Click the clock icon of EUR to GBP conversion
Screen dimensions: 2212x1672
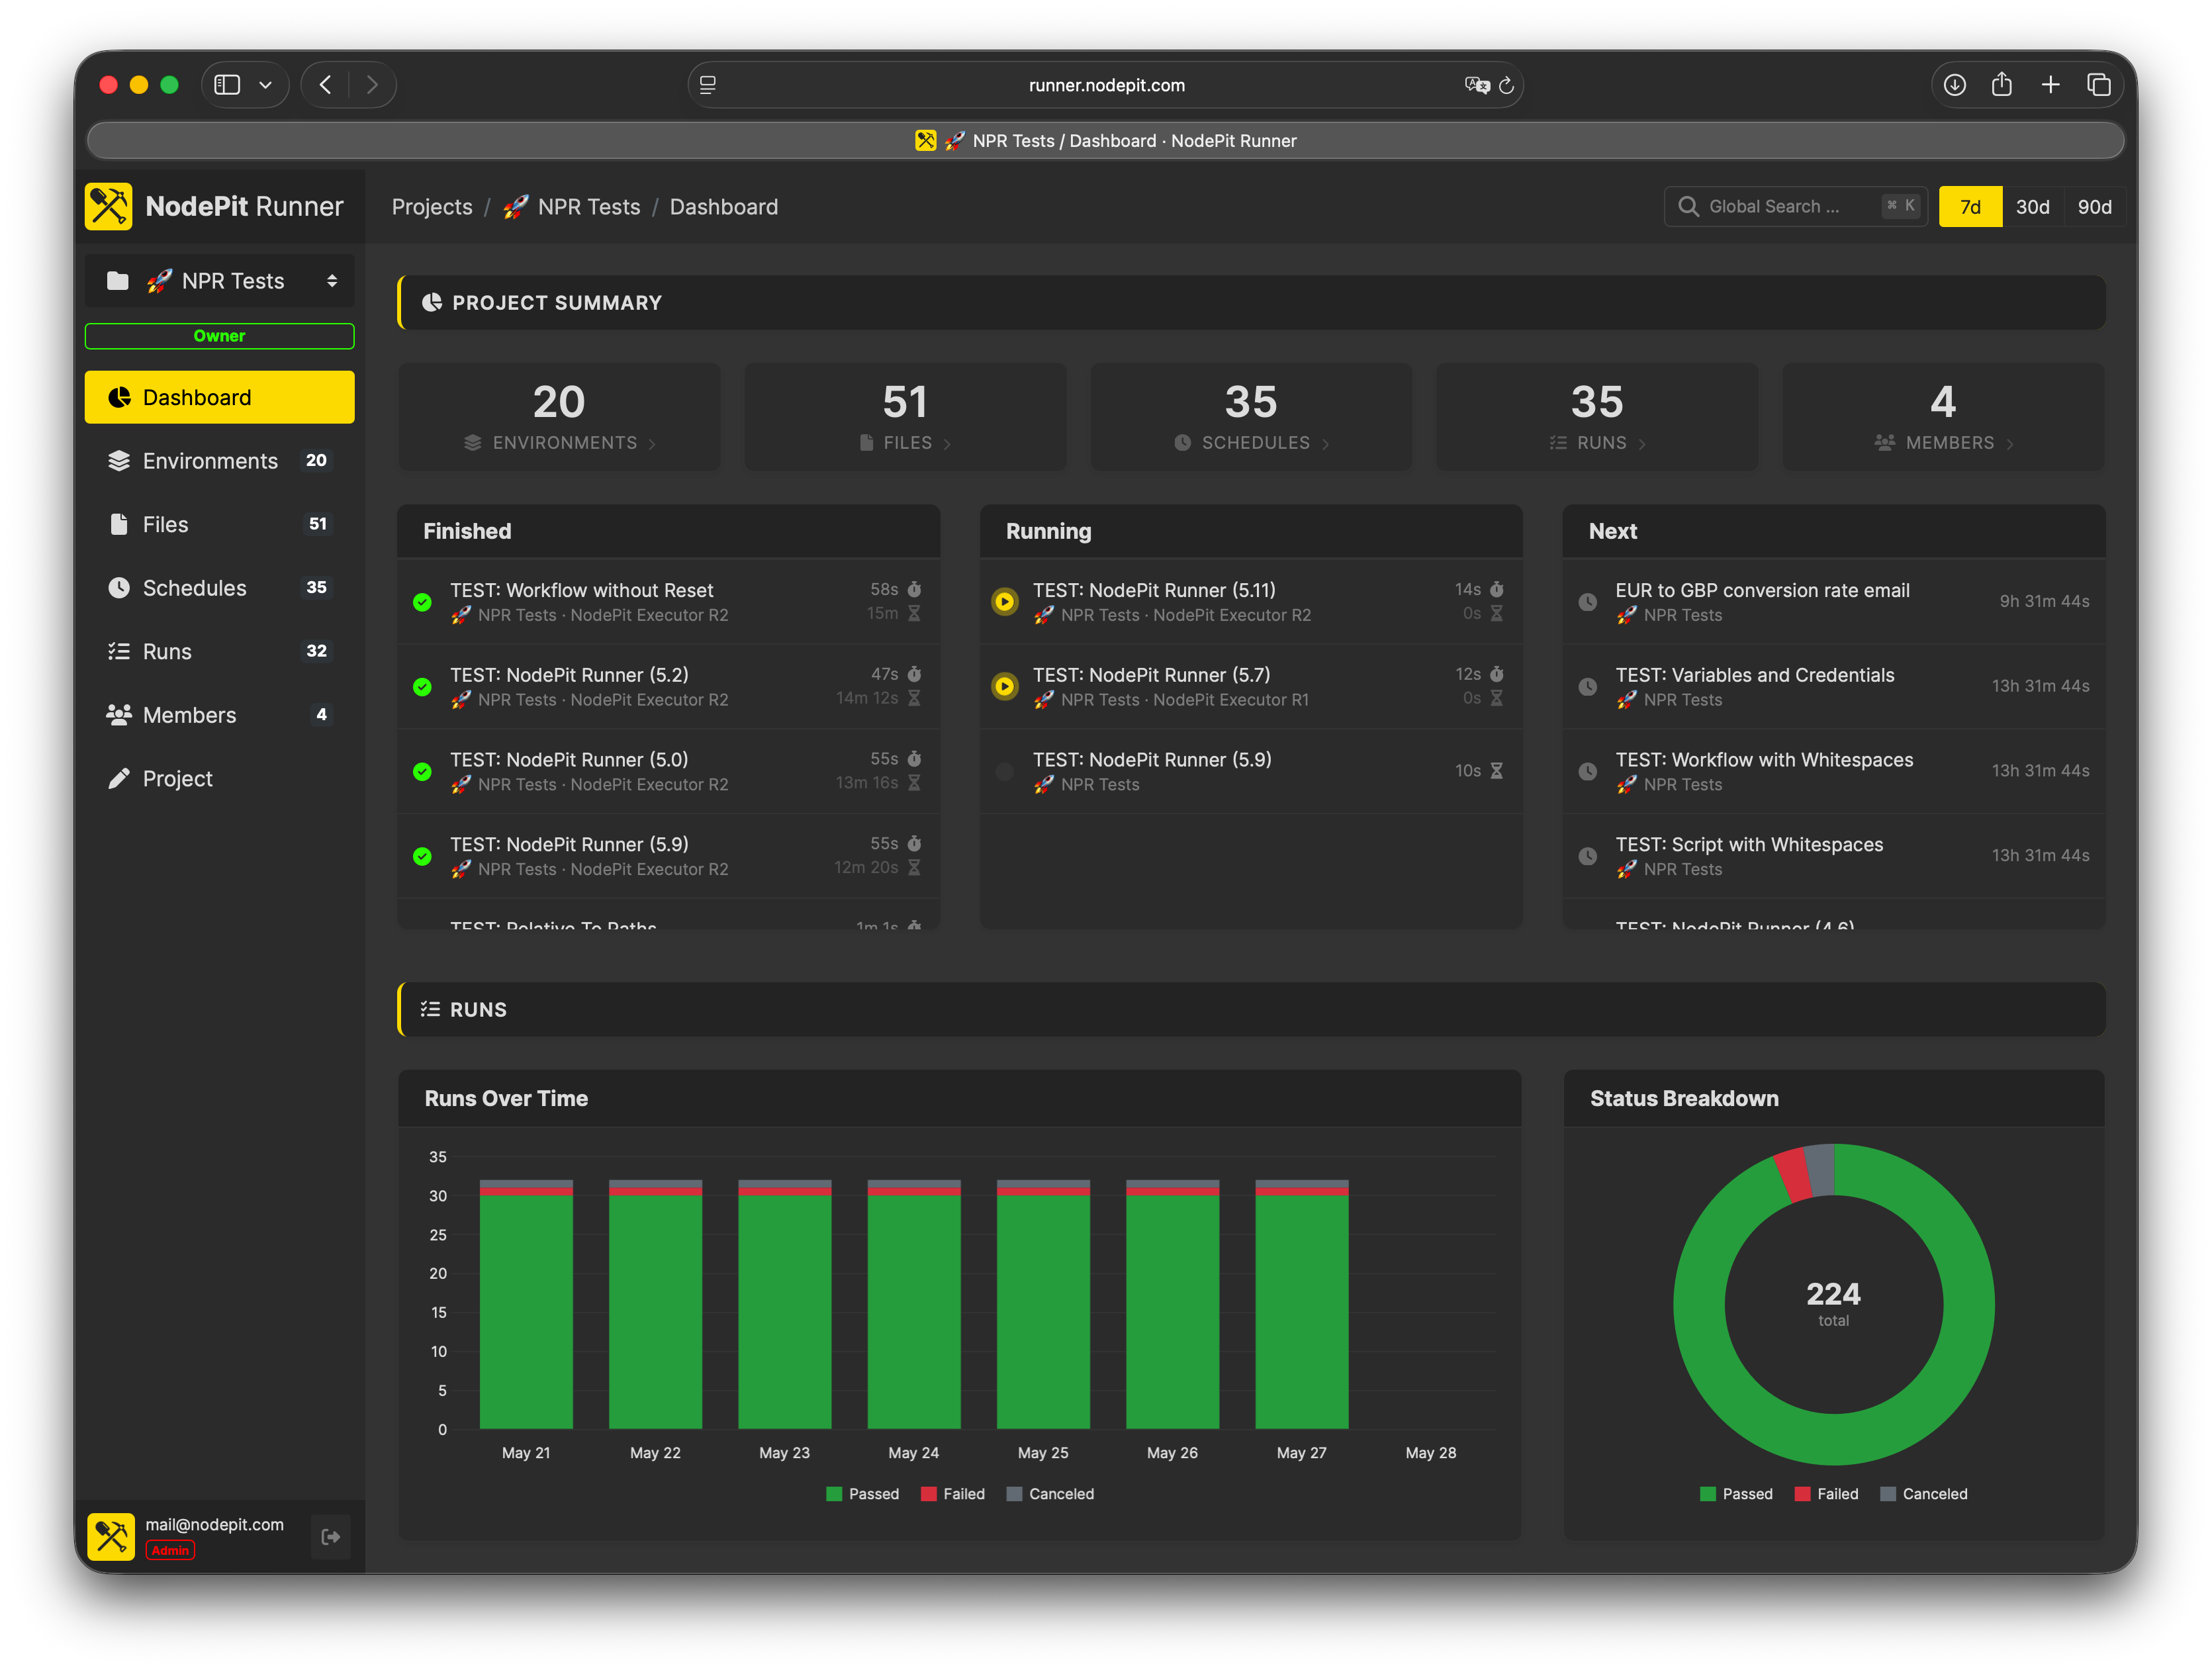coord(1587,602)
